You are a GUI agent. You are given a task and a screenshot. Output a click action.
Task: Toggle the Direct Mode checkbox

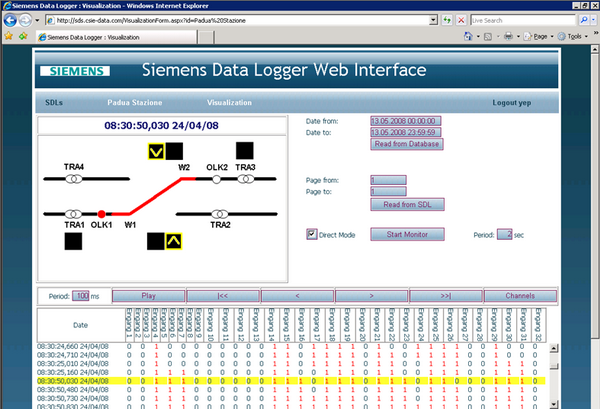tap(311, 234)
